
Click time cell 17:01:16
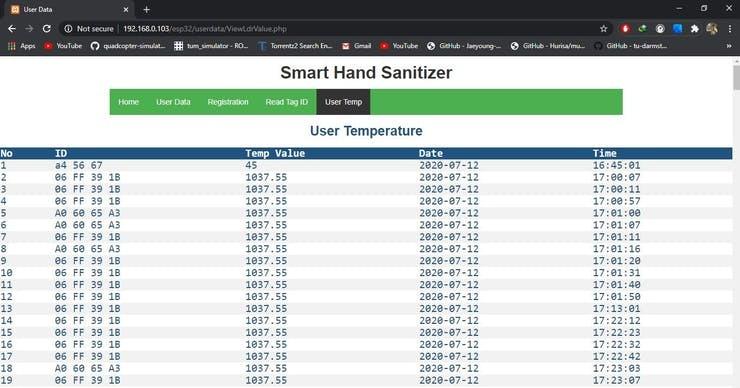(617, 249)
